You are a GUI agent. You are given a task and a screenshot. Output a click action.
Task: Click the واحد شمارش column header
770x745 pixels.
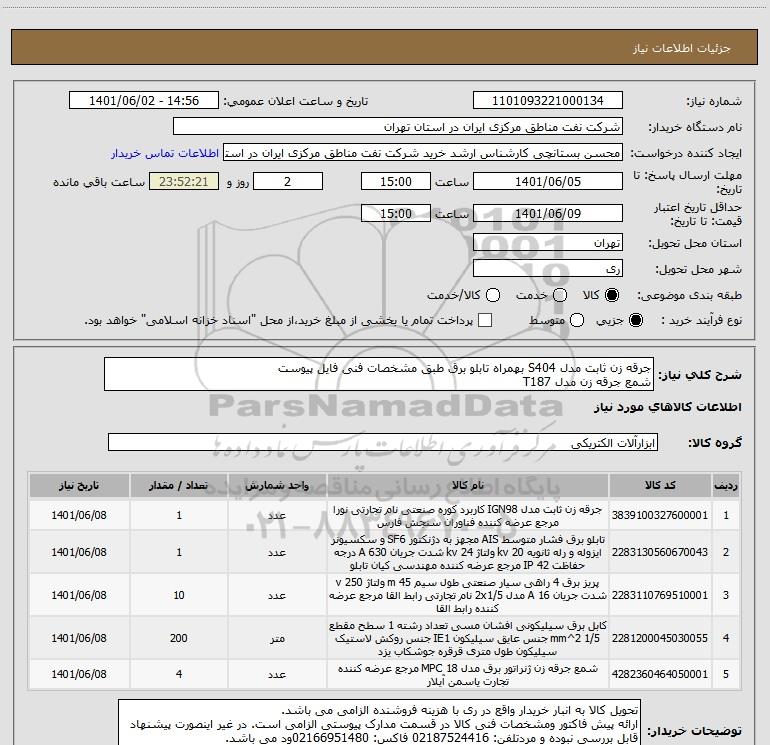(x=277, y=486)
